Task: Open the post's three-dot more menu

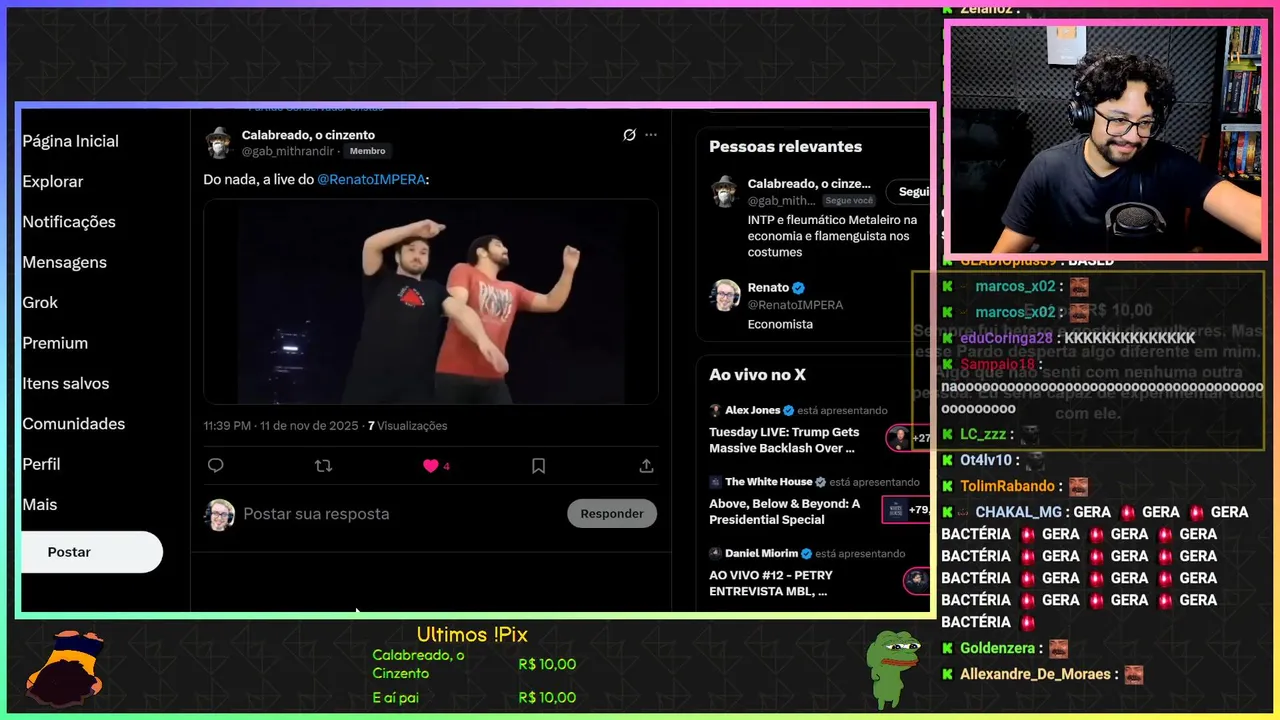Action: 651,135
